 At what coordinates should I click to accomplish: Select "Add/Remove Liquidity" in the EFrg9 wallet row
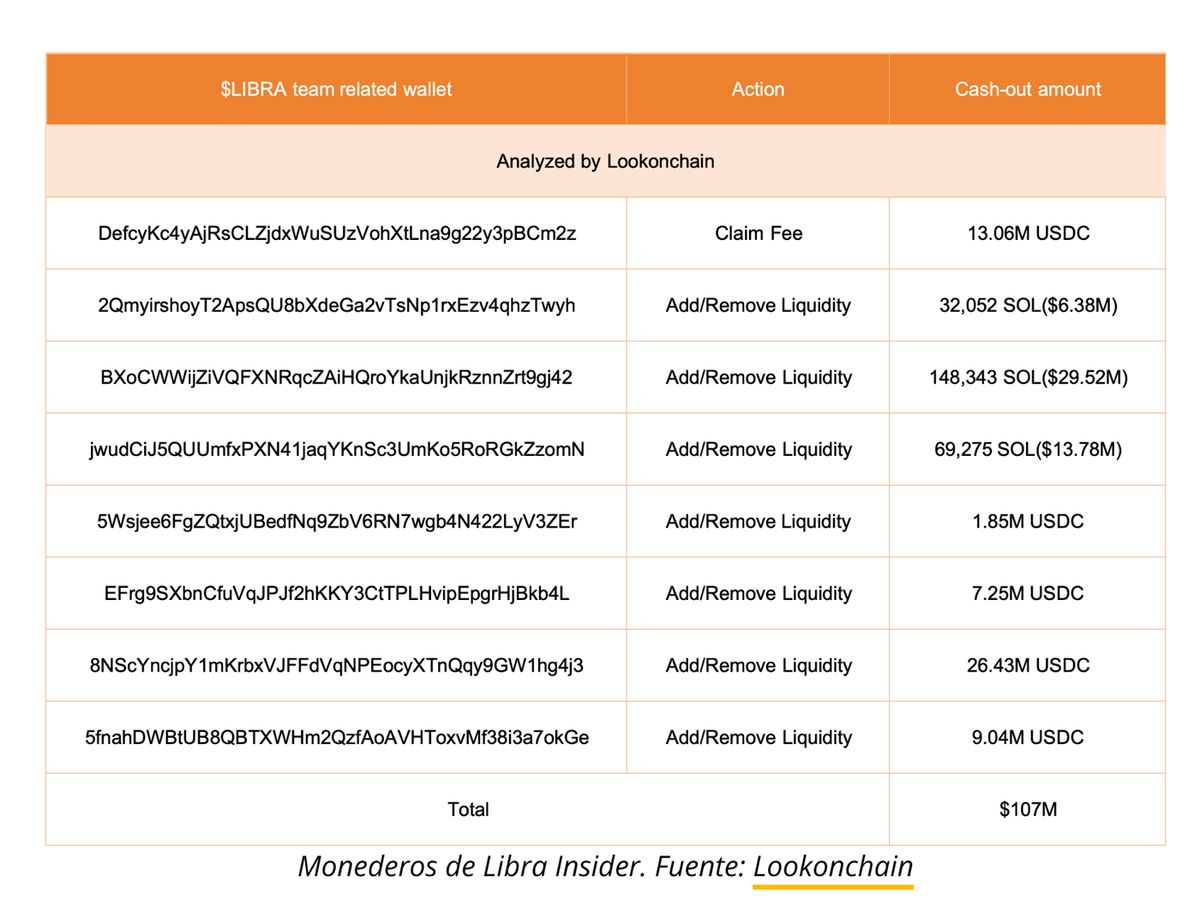757,593
